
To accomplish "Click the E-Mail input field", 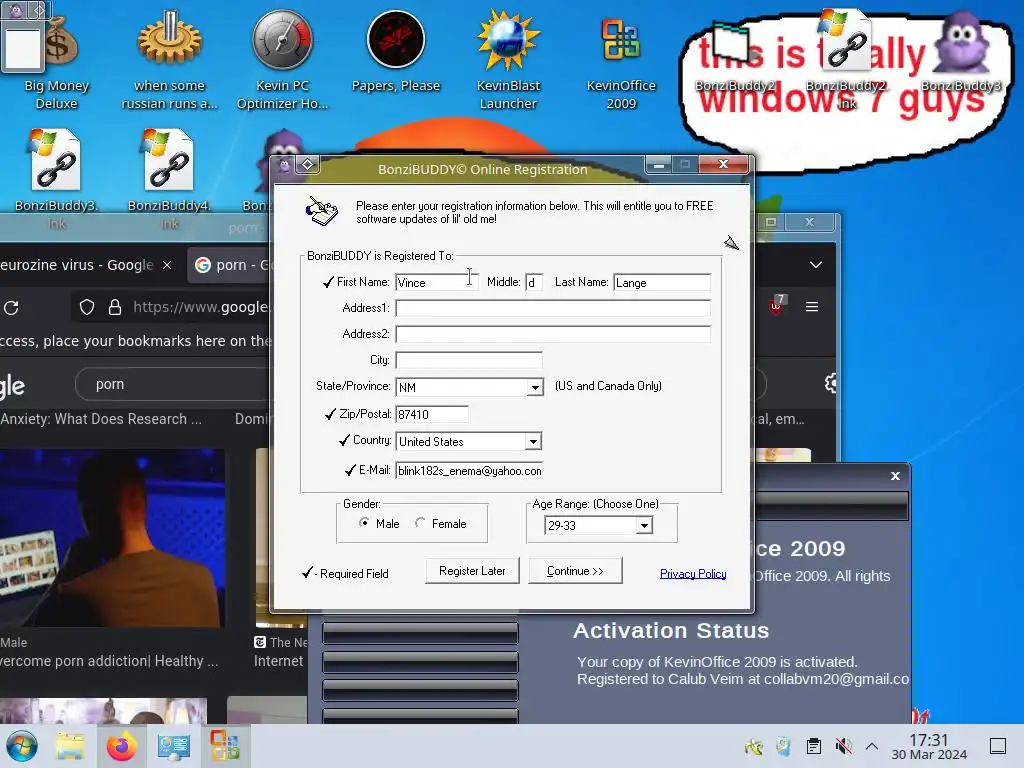I will pos(469,470).
